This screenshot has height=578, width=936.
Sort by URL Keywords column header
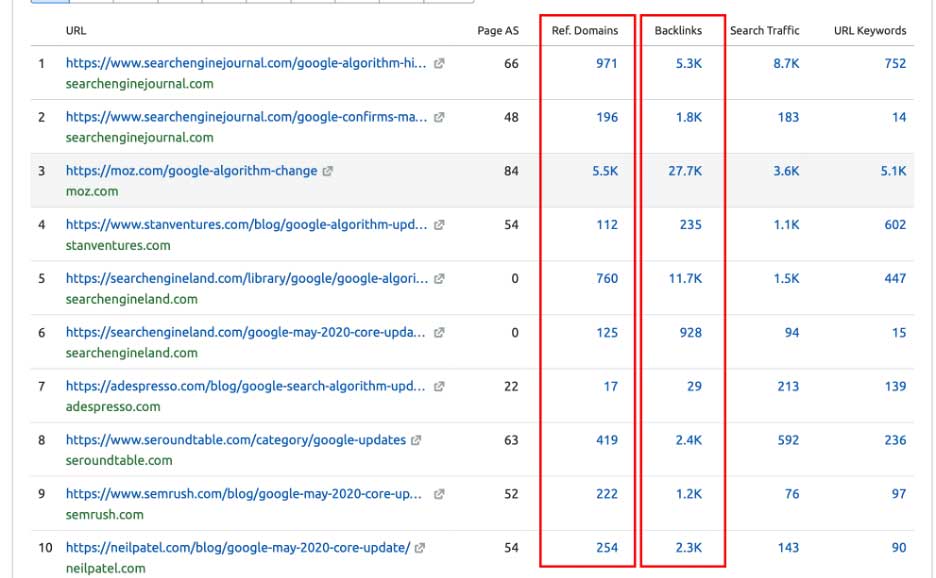tap(870, 30)
